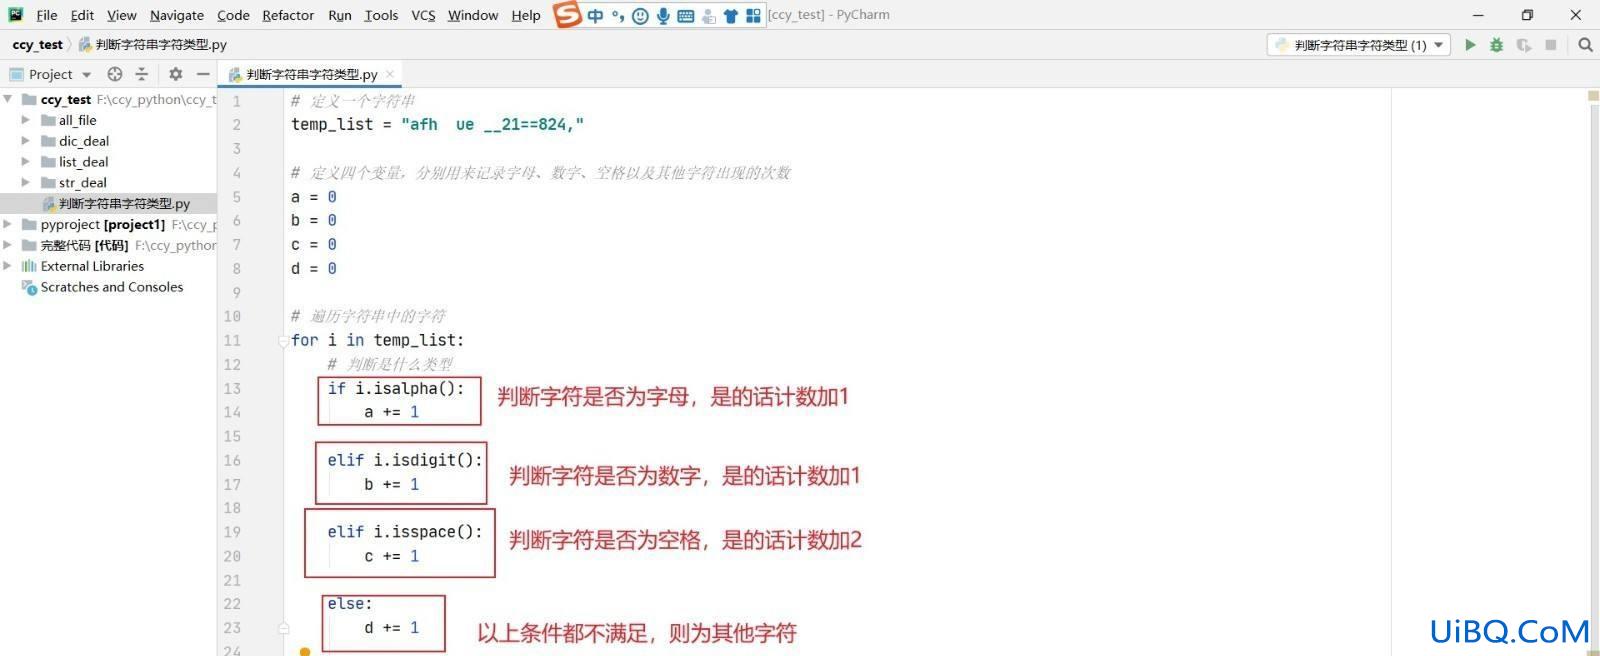Open Sogou toolbox grid icon
The height and width of the screenshot is (656, 1600).
click(754, 15)
